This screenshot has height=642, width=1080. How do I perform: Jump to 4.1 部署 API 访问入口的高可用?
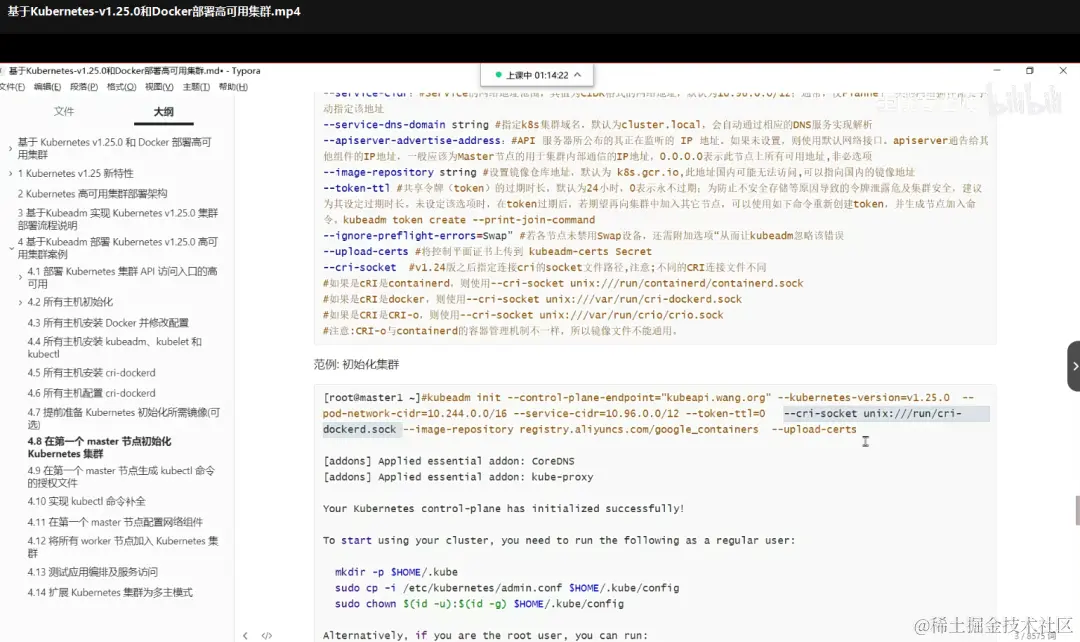pos(123,278)
